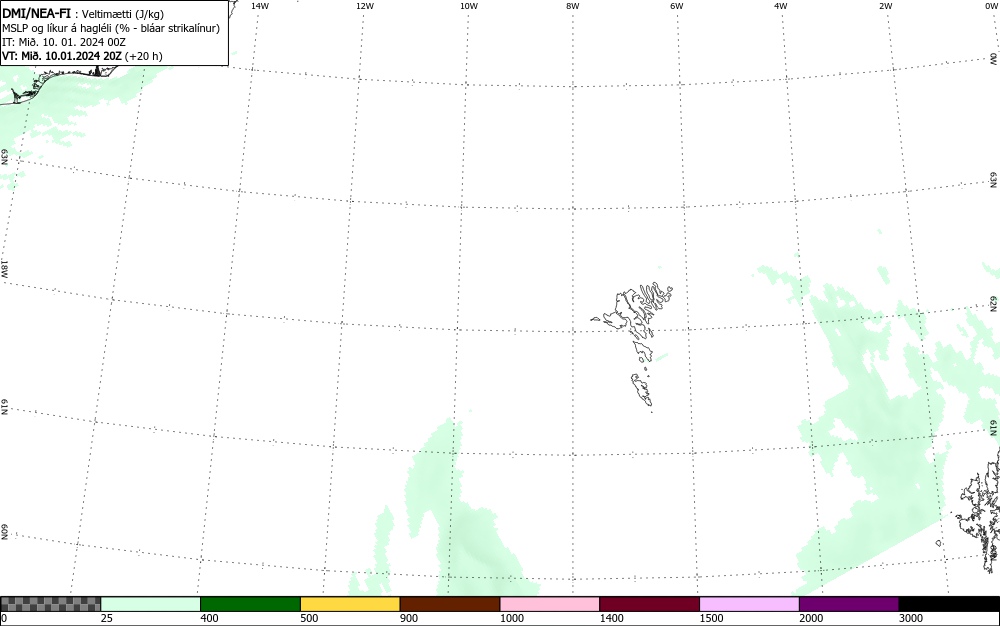
Task: Click the 4W longitude label
Action: (781, 6)
